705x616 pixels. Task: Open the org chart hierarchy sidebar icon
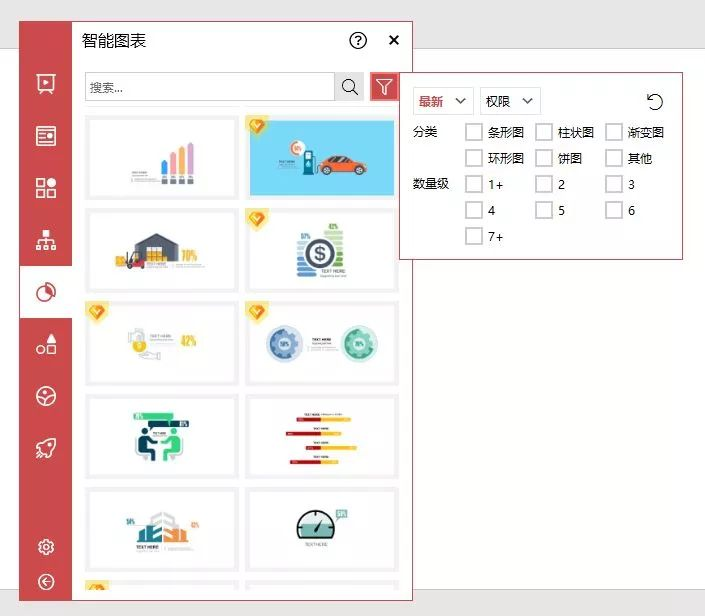click(x=46, y=240)
